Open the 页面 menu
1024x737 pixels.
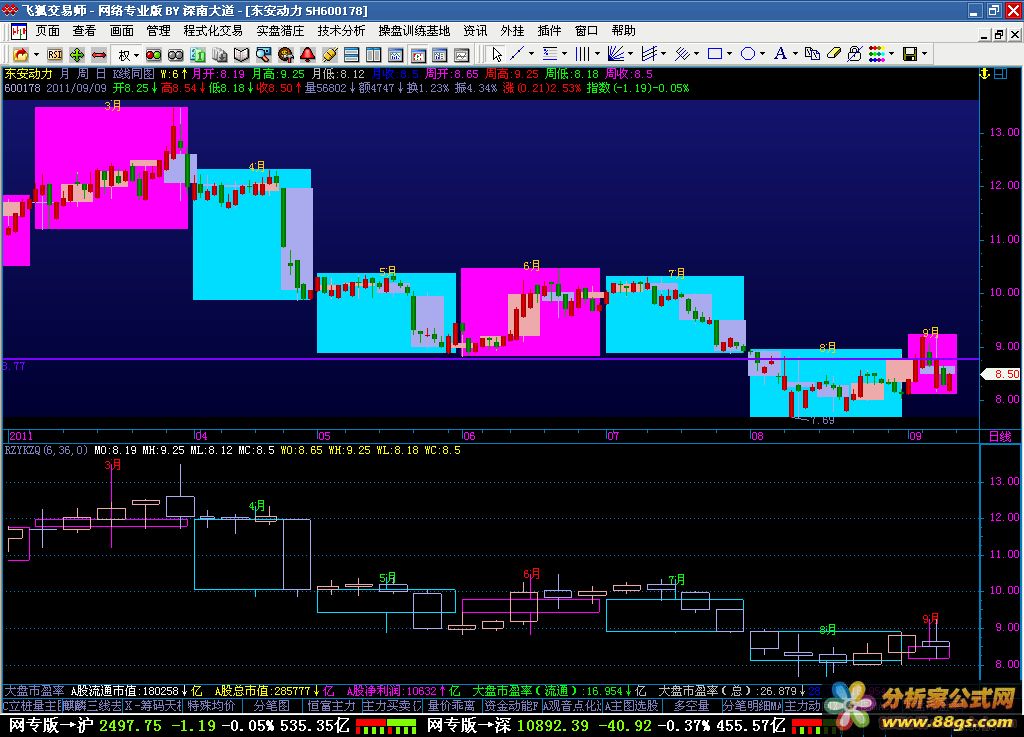pos(48,31)
